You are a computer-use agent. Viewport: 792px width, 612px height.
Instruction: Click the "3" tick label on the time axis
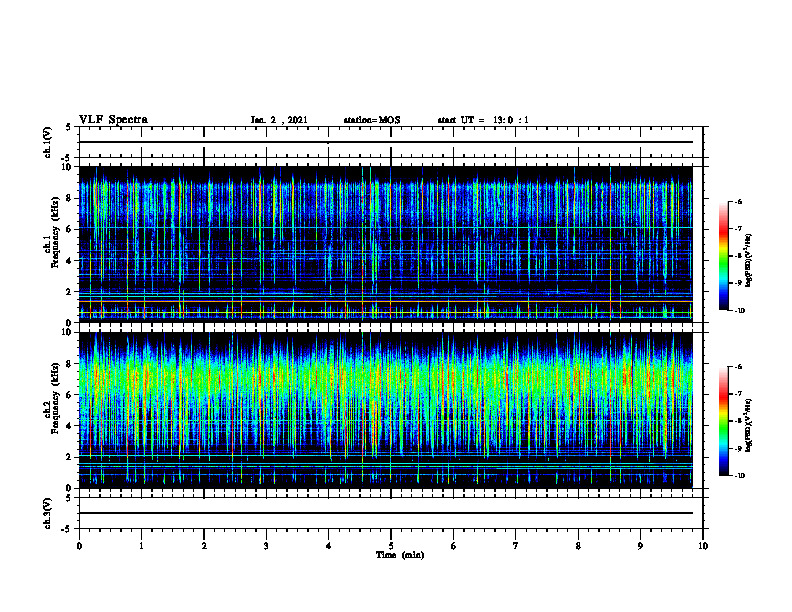coord(266,546)
